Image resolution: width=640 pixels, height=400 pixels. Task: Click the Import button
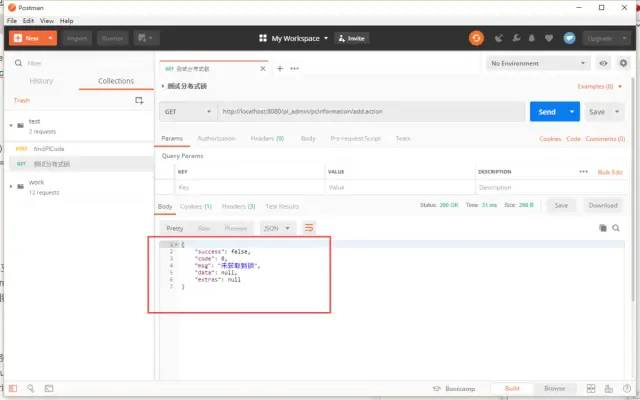(x=77, y=38)
